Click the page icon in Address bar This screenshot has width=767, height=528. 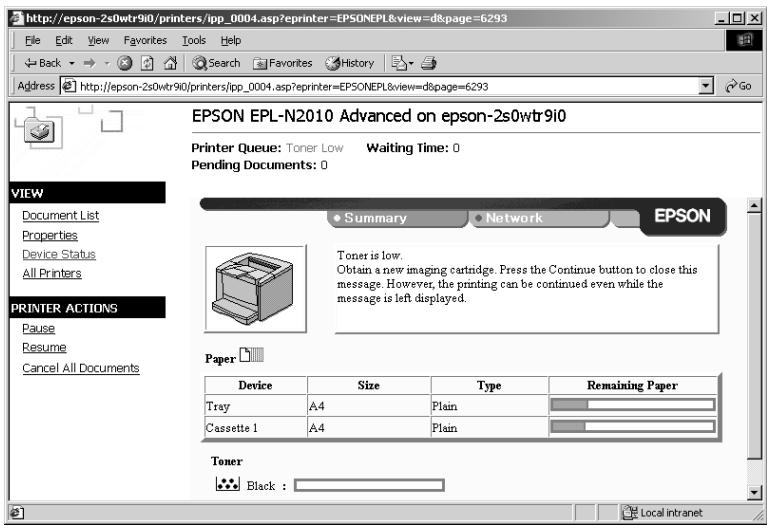69,86
